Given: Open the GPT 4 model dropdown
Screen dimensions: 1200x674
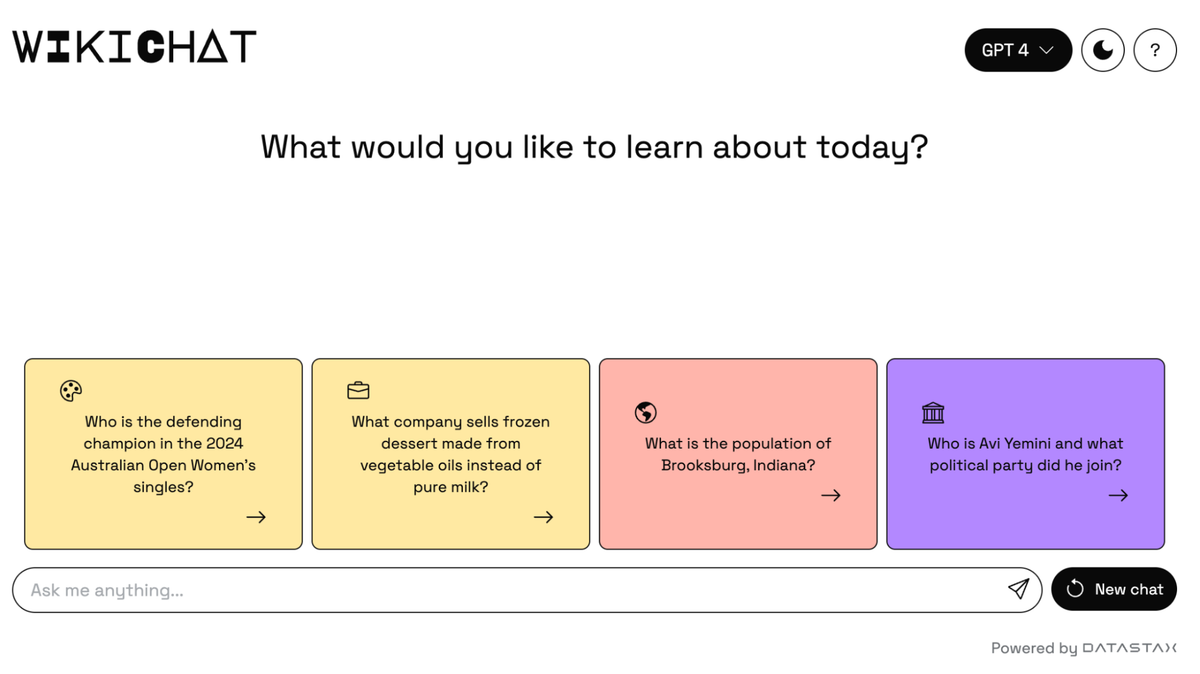Looking at the screenshot, I should coord(1018,50).
